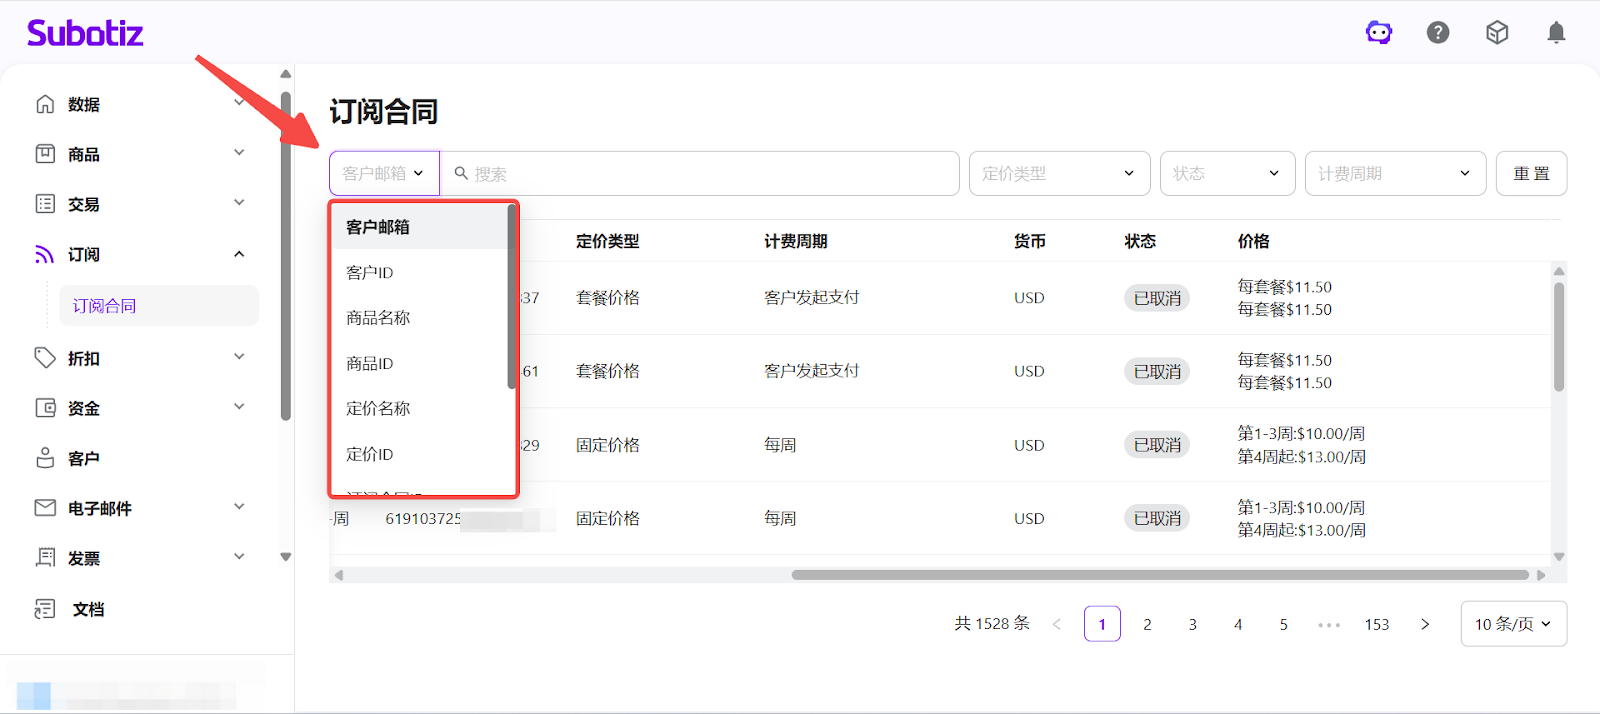The image size is (1600, 714).
Task: Choose 定价ID in the dropdown list
Action: click(x=370, y=454)
